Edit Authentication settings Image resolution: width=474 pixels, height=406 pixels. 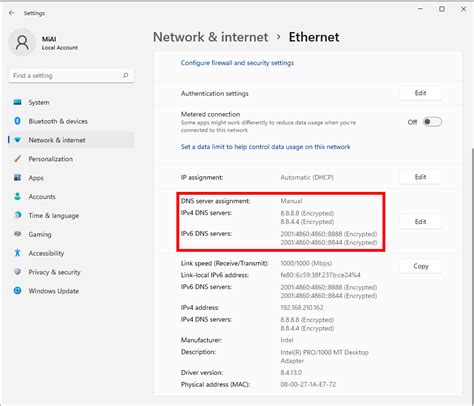[420, 93]
